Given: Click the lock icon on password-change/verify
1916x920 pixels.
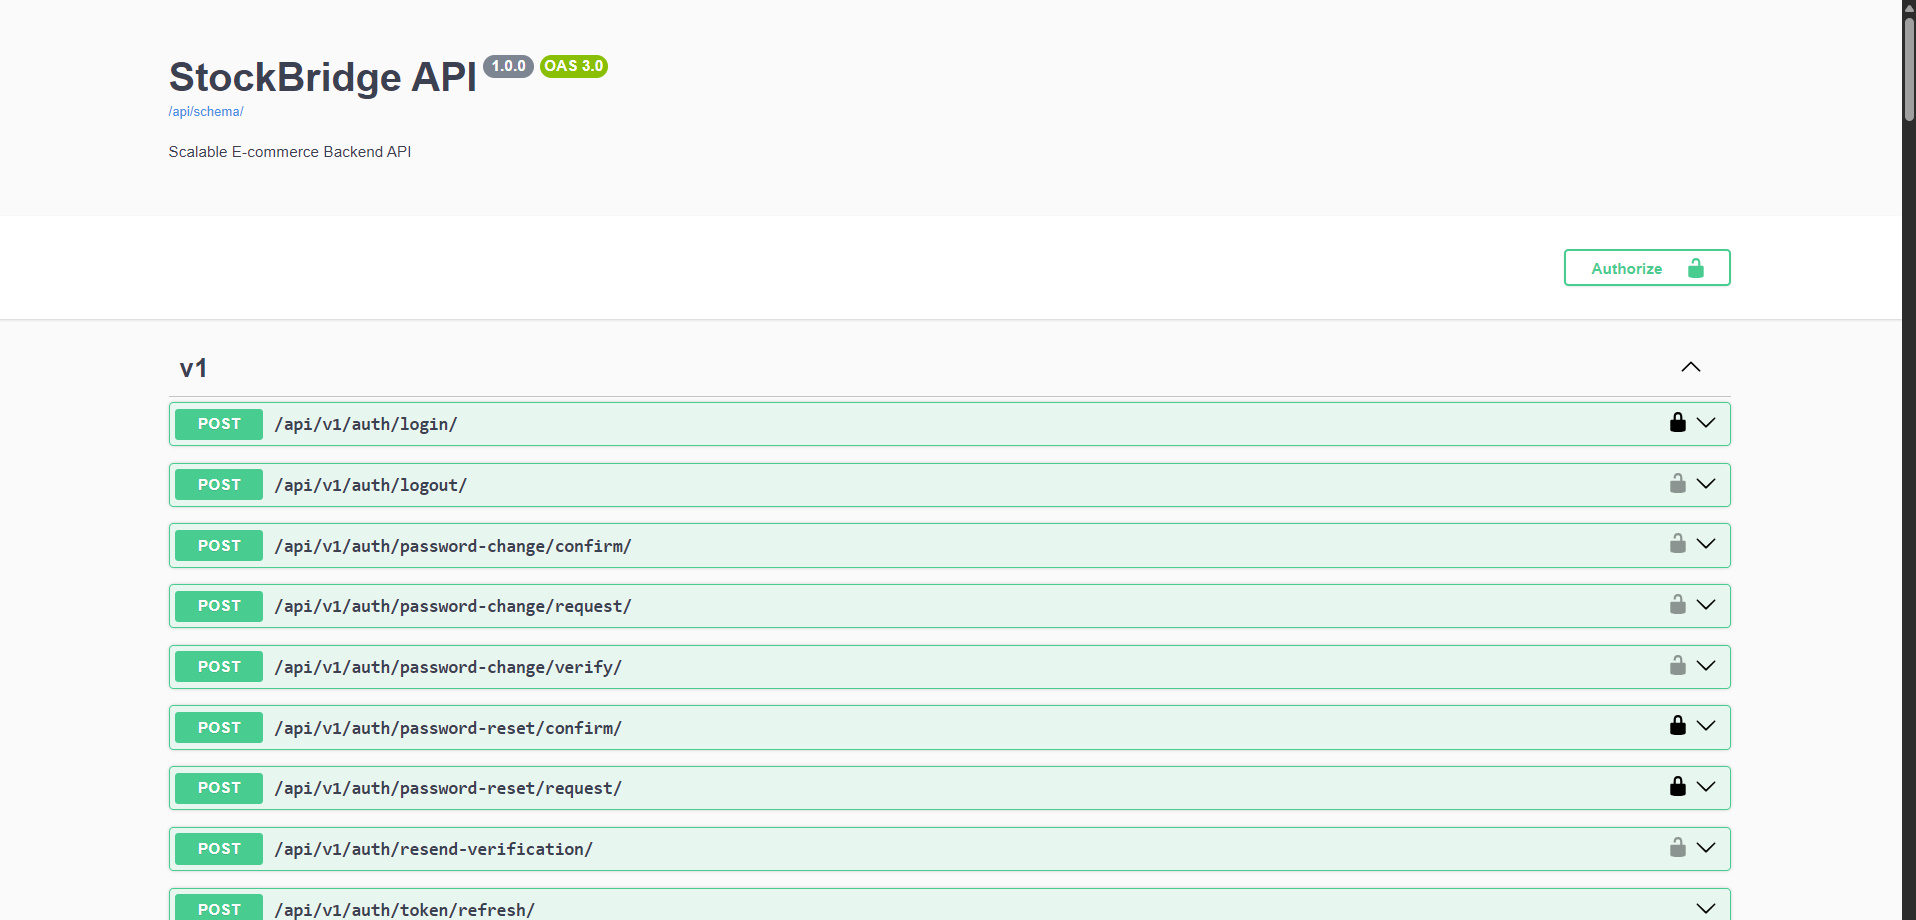Looking at the screenshot, I should (x=1678, y=665).
